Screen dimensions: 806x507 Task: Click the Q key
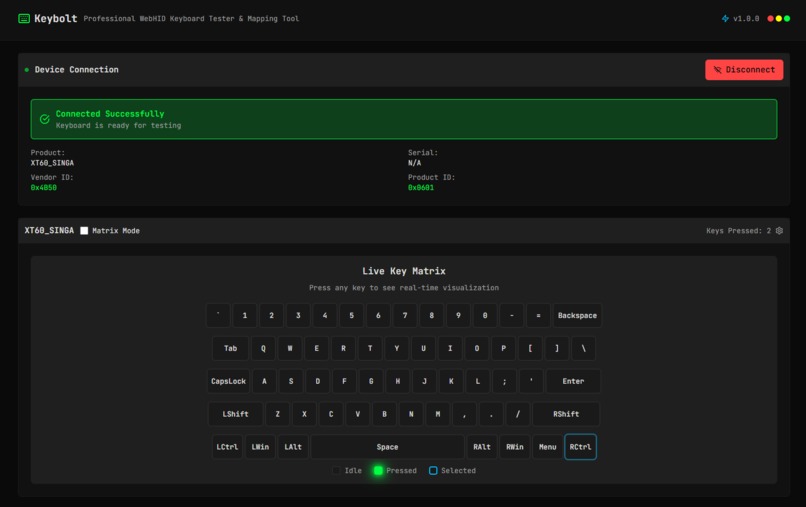point(263,348)
